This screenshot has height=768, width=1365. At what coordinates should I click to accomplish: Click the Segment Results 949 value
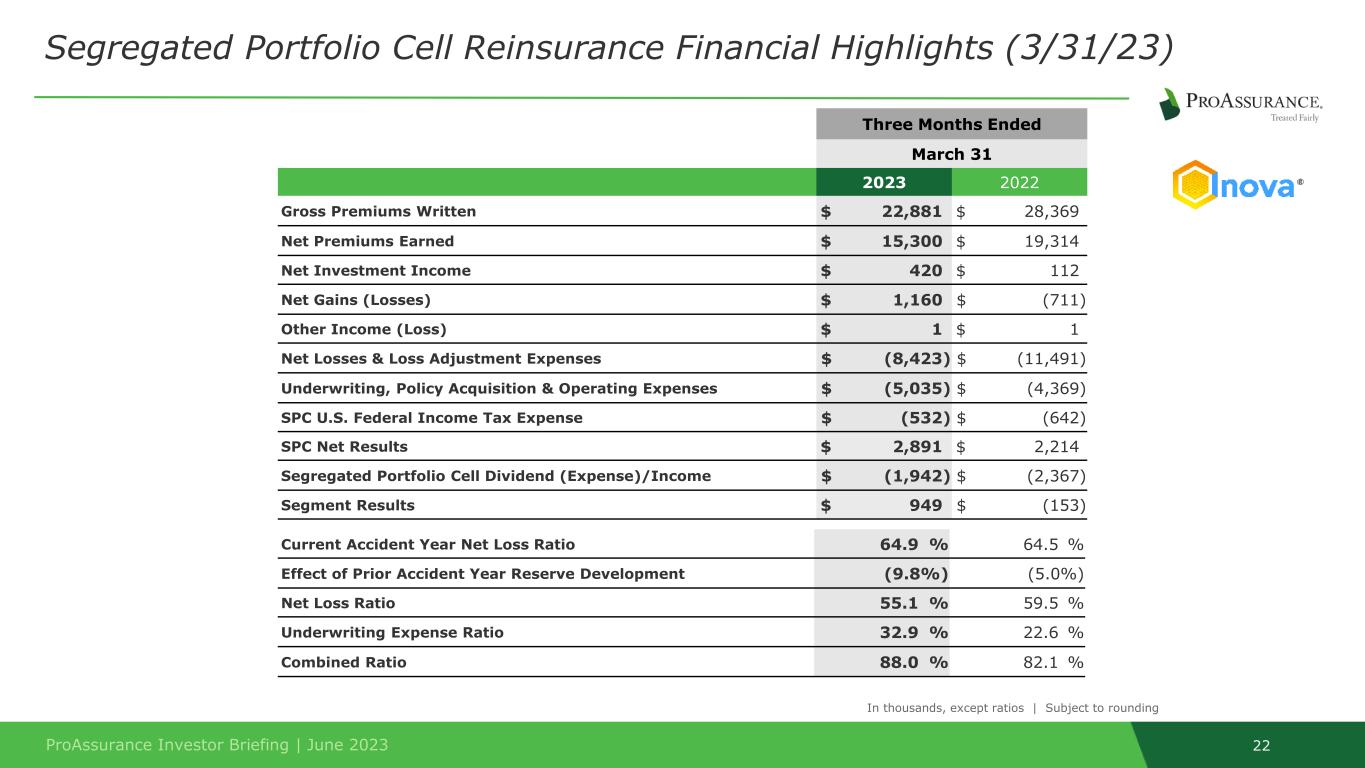tap(929, 505)
